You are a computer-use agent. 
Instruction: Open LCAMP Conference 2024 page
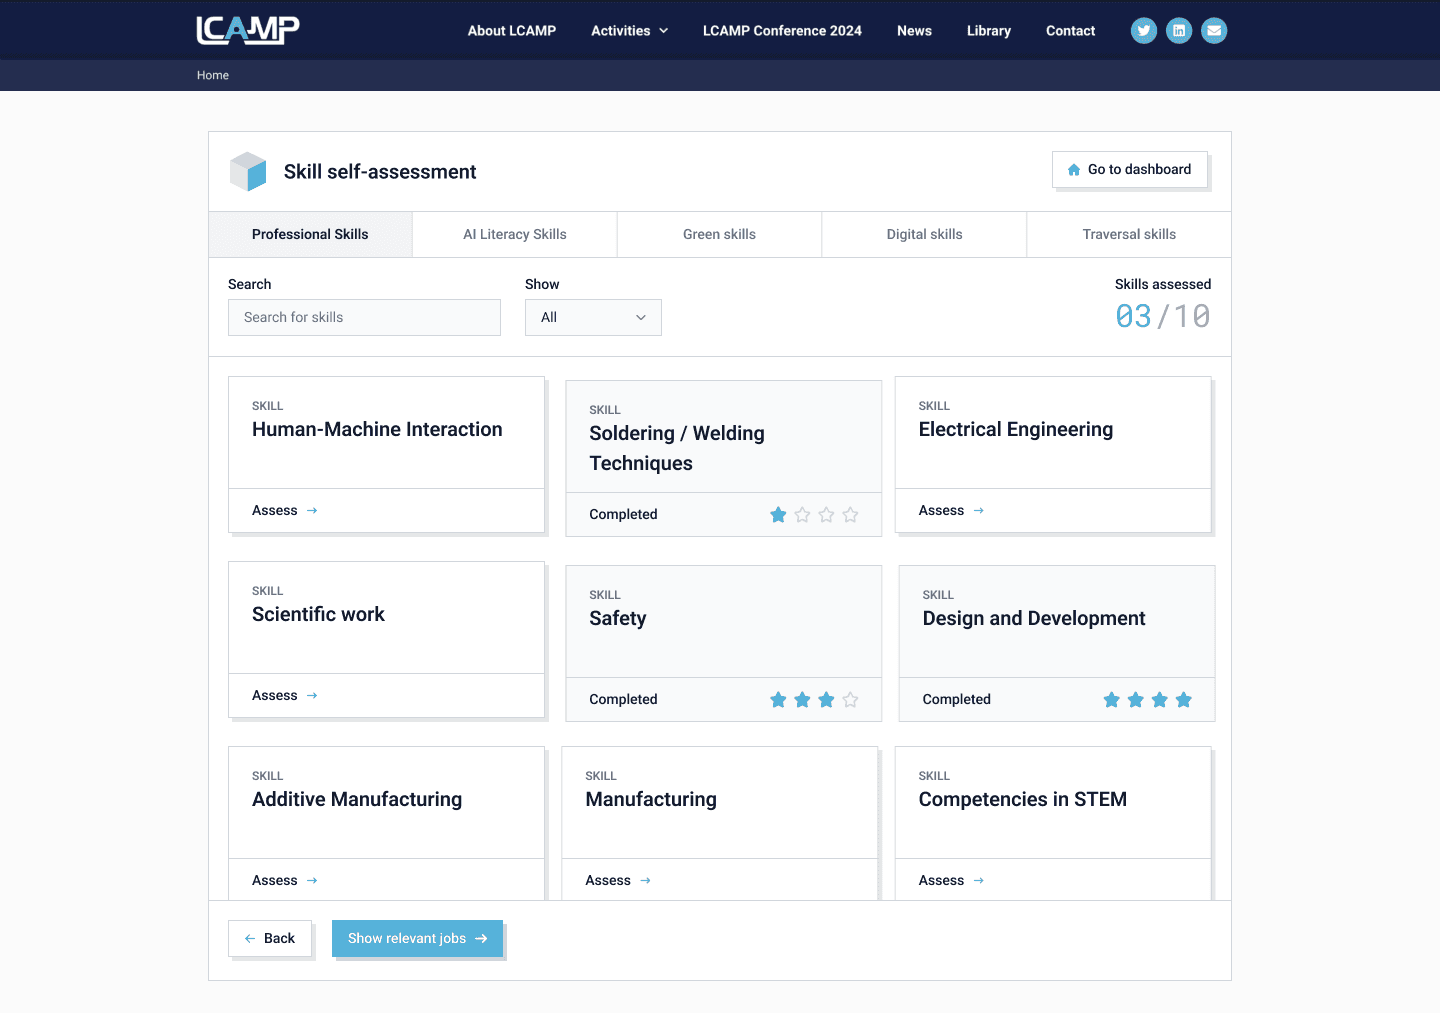782,31
